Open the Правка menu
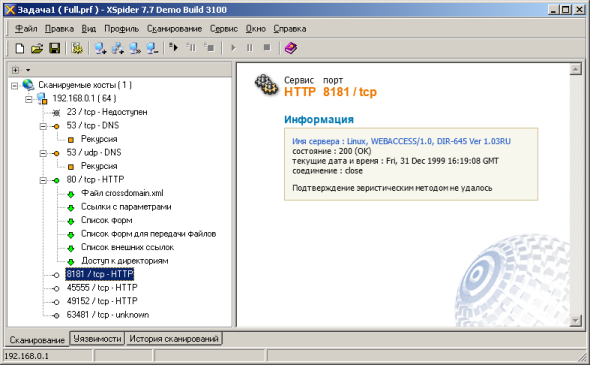 click(59, 29)
